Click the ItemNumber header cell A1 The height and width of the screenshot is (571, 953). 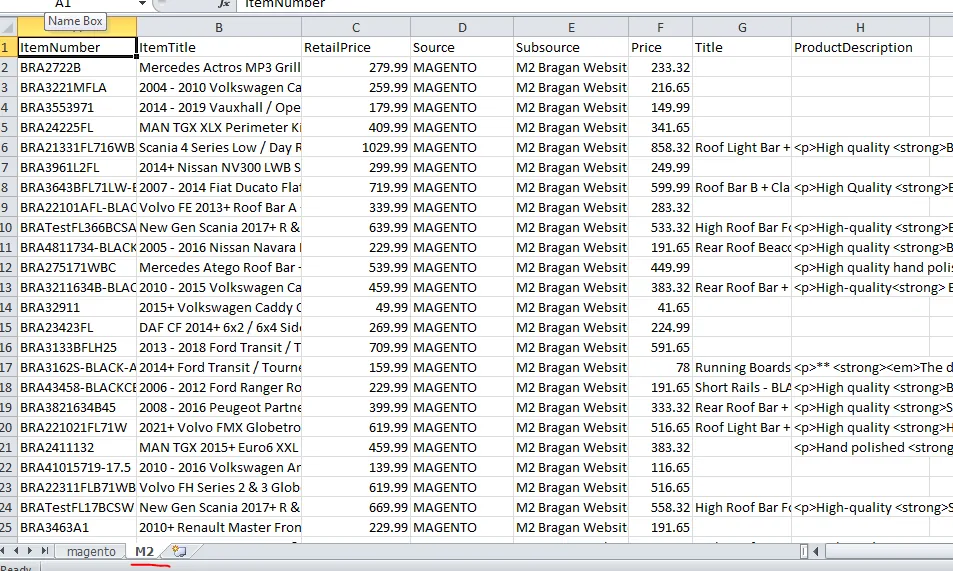pos(77,47)
